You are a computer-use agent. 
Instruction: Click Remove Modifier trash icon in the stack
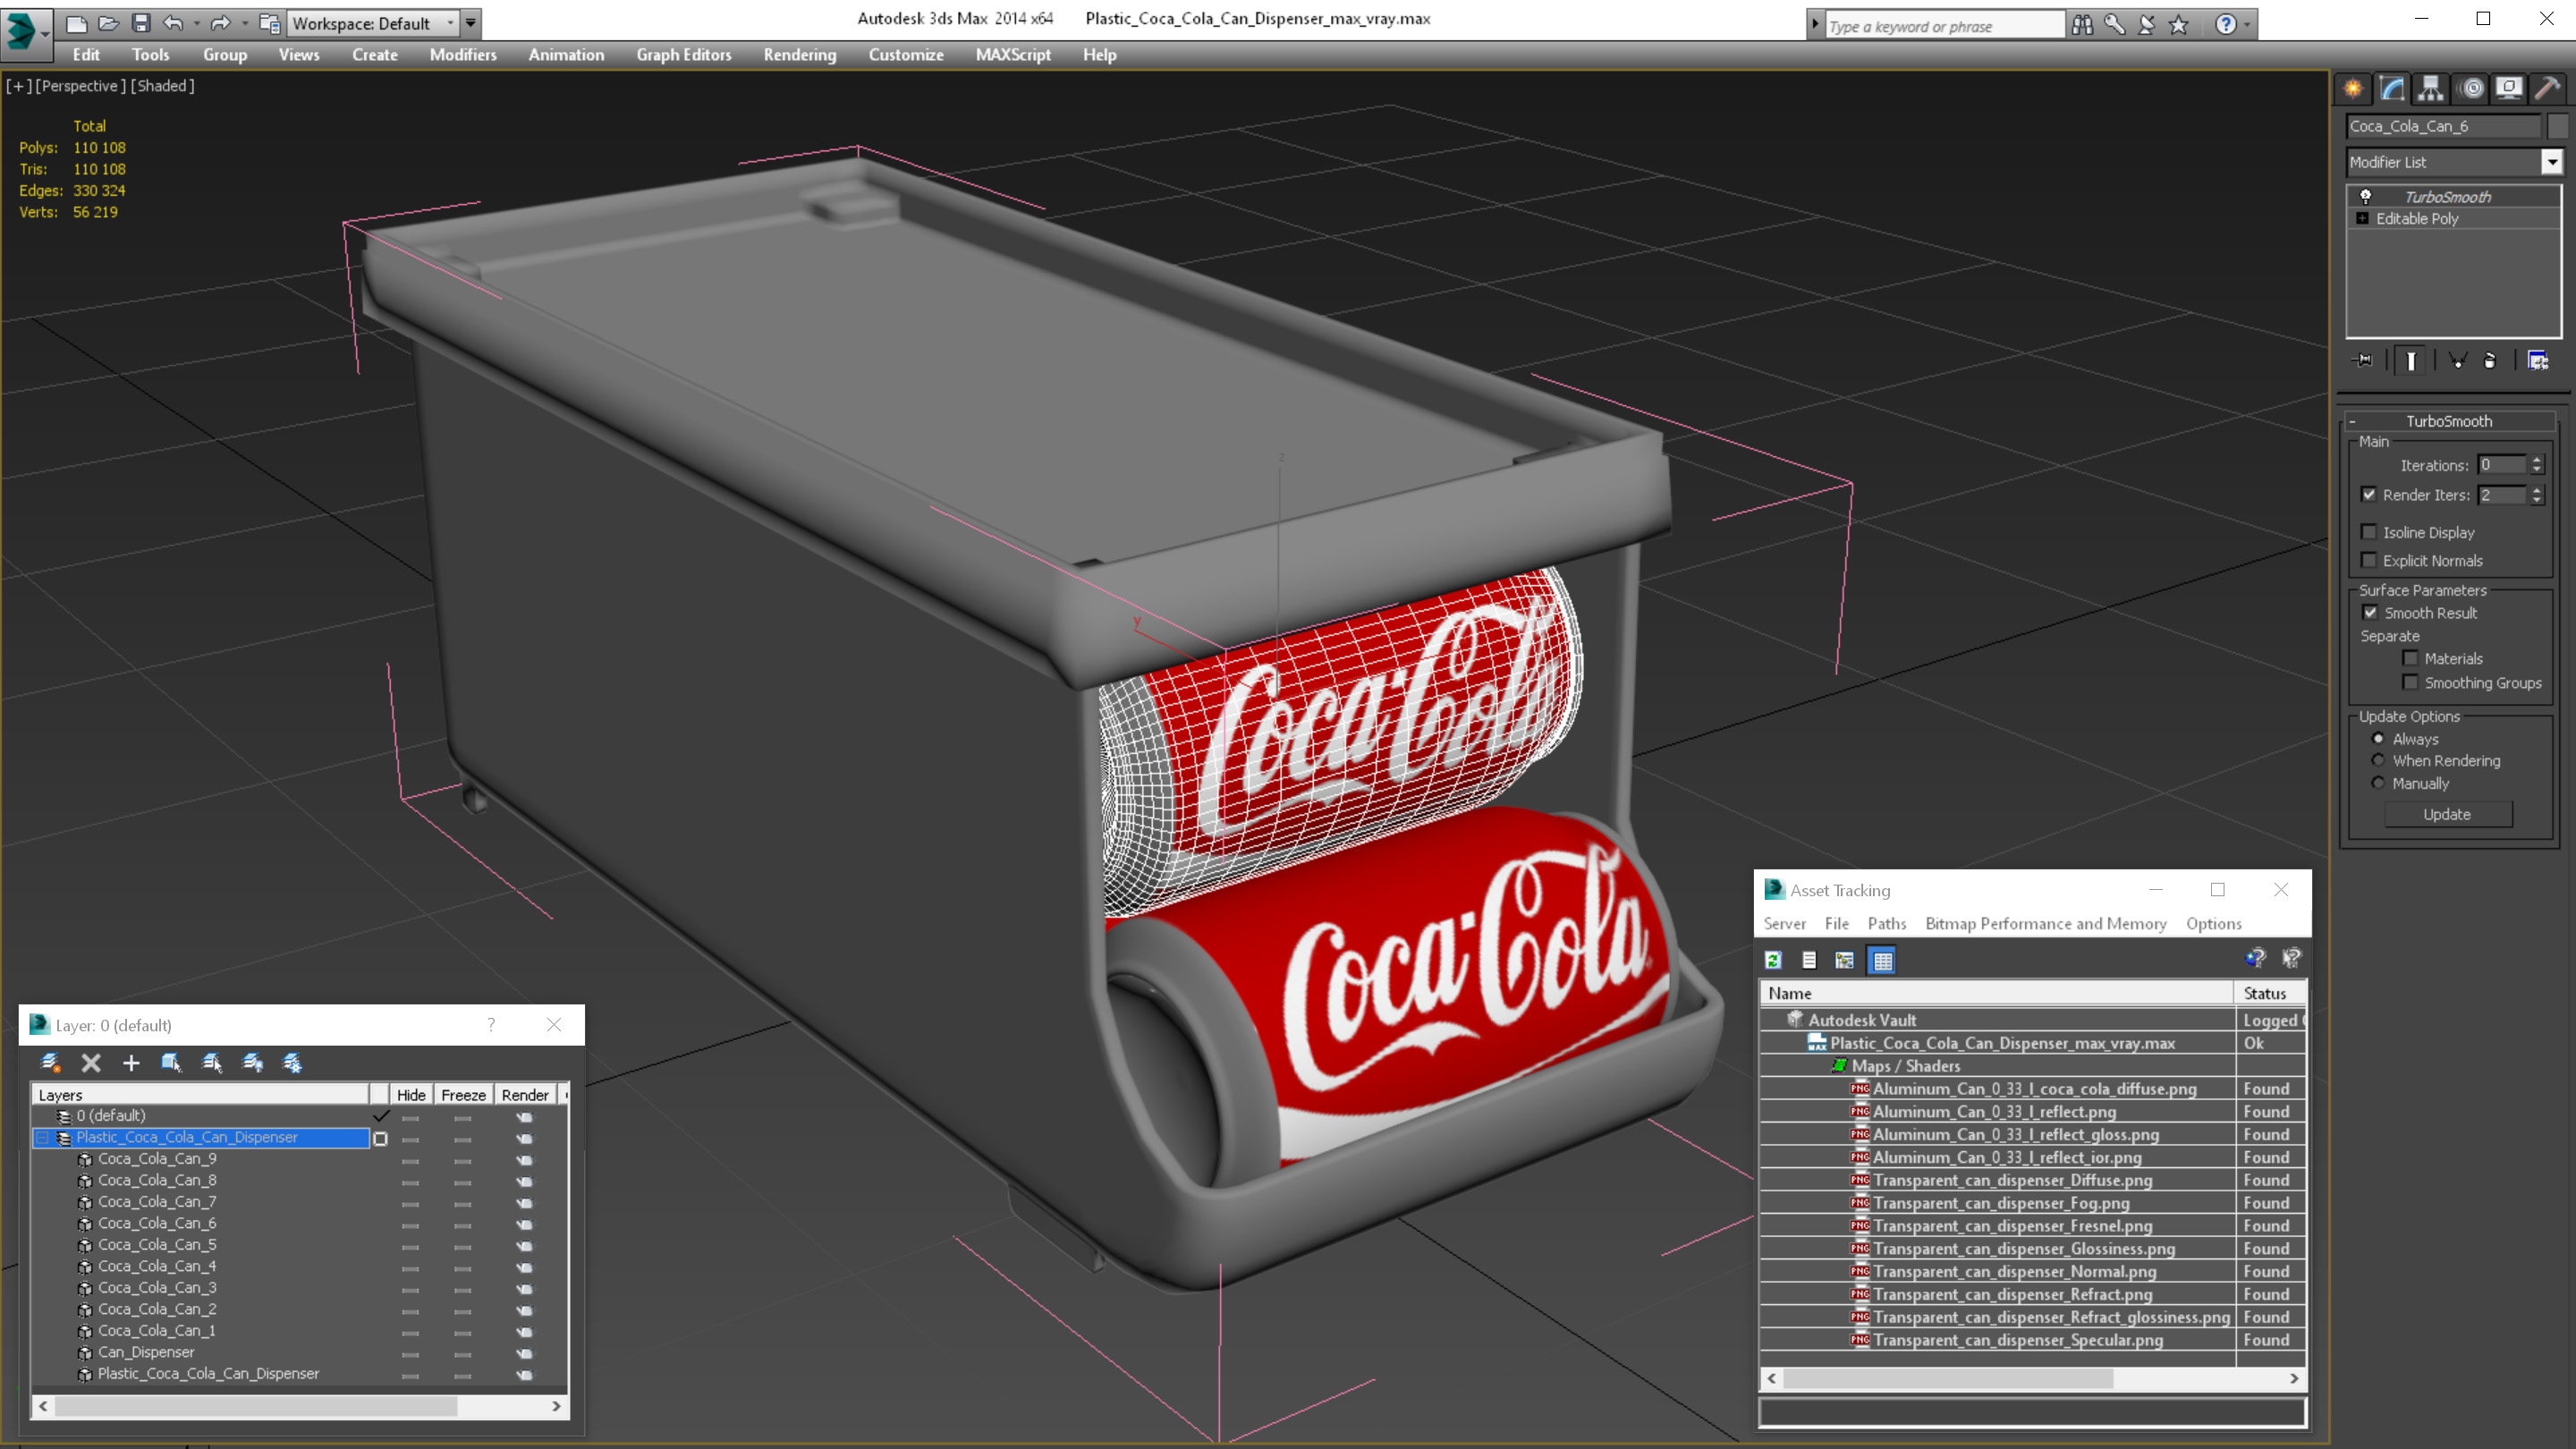pyautogui.click(x=2490, y=360)
